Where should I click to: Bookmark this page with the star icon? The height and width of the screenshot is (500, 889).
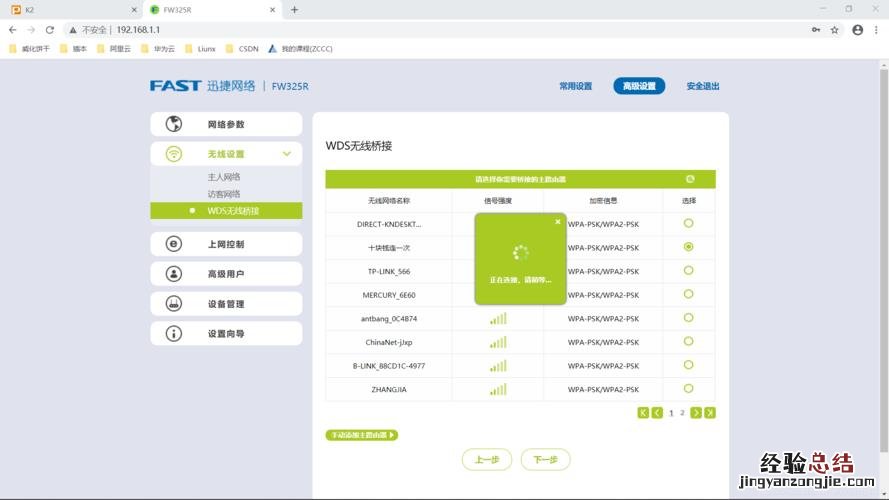[835, 30]
